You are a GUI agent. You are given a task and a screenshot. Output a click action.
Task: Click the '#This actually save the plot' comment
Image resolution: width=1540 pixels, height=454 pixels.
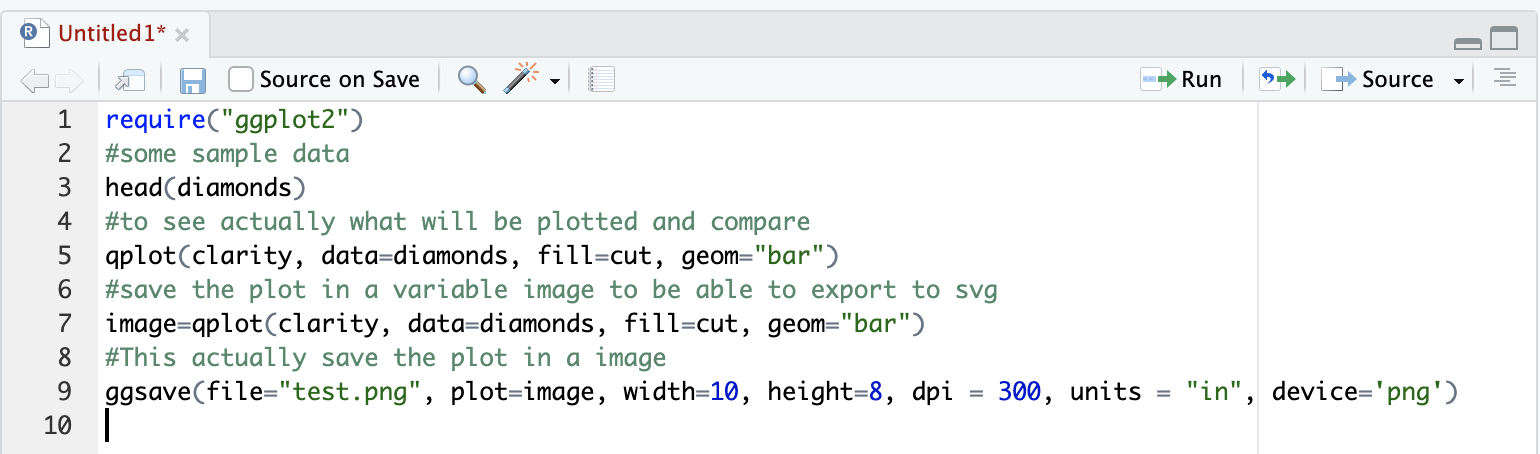(x=385, y=357)
